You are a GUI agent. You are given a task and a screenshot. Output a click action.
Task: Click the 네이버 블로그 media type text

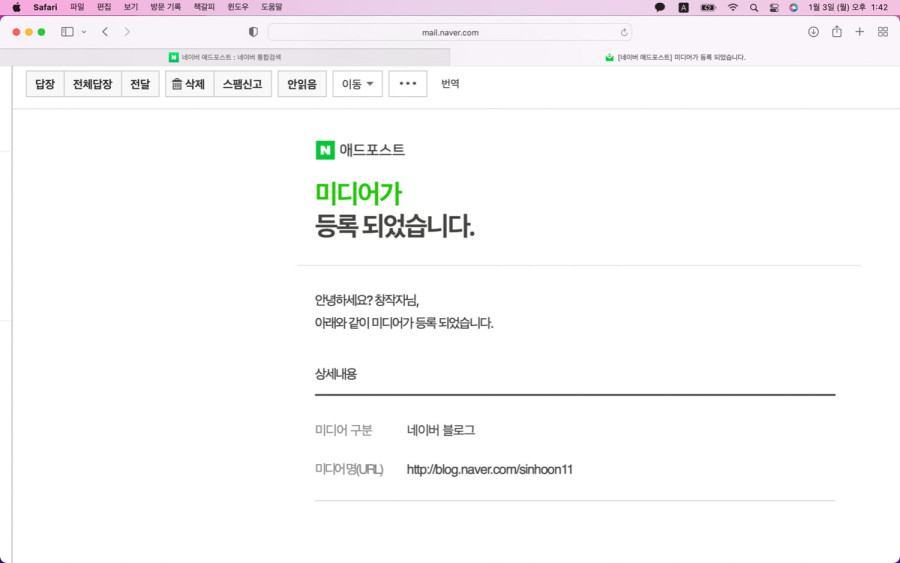[x=441, y=430]
